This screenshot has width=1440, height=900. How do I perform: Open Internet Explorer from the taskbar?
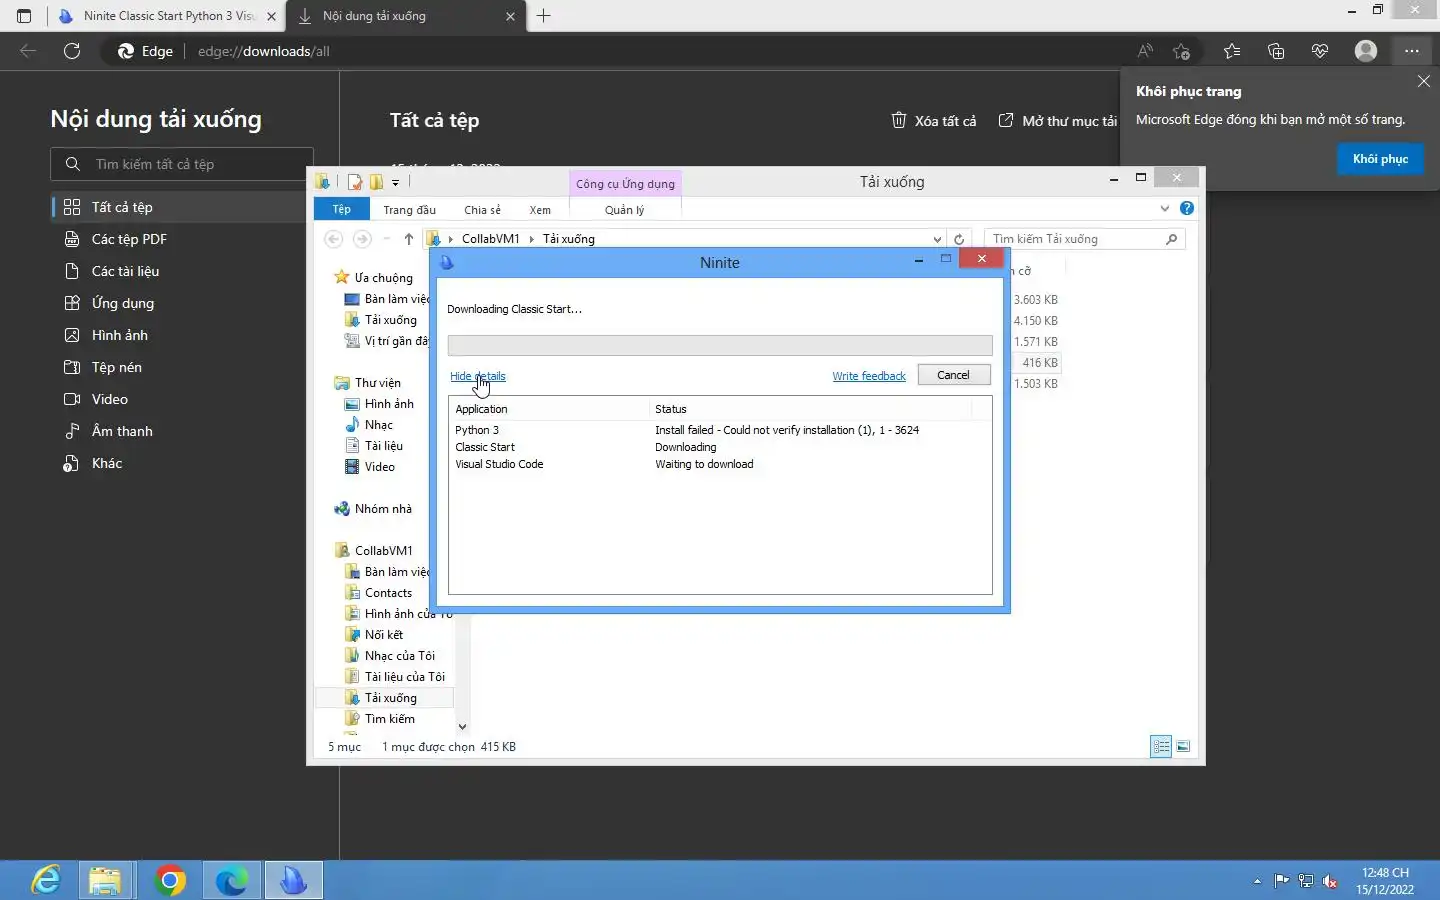(46, 880)
